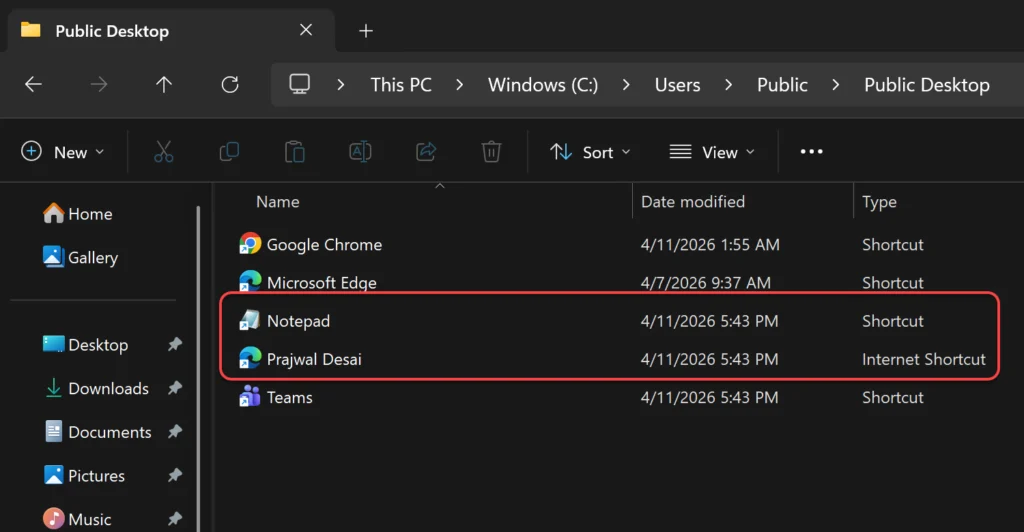1024x532 pixels.
Task: Open Documents in navigation pane
Action: (98, 431)
